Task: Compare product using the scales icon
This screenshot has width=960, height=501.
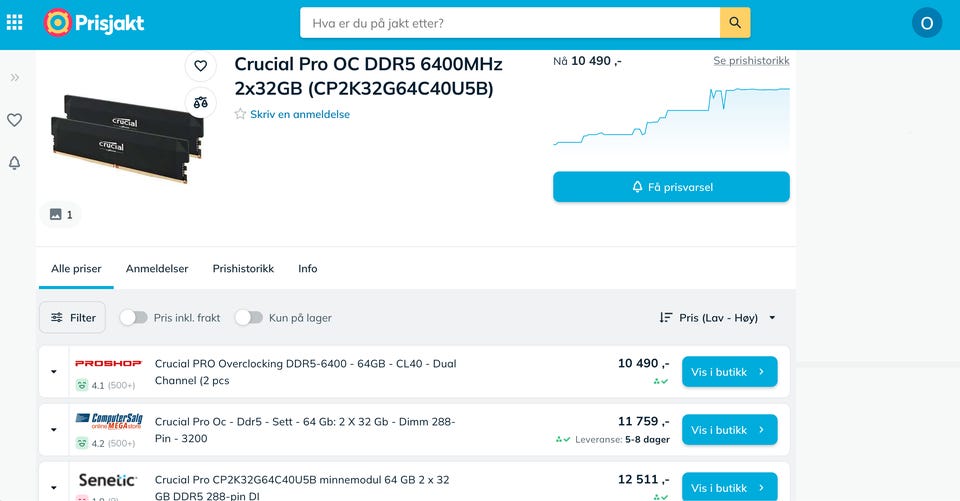Action: tap(201, 103)
